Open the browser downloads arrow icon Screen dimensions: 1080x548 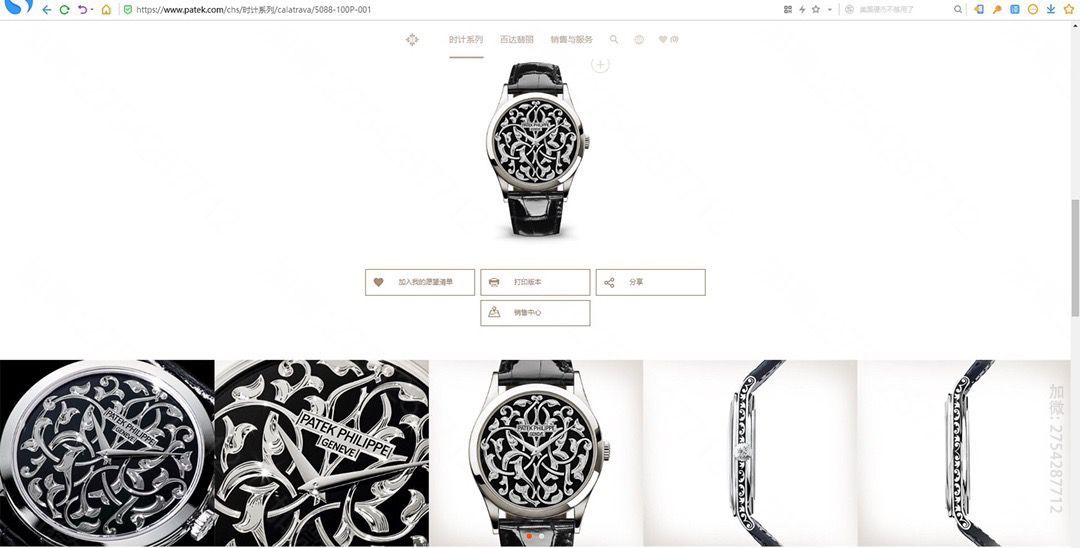pyautogui.click(x=1051, y=10)
